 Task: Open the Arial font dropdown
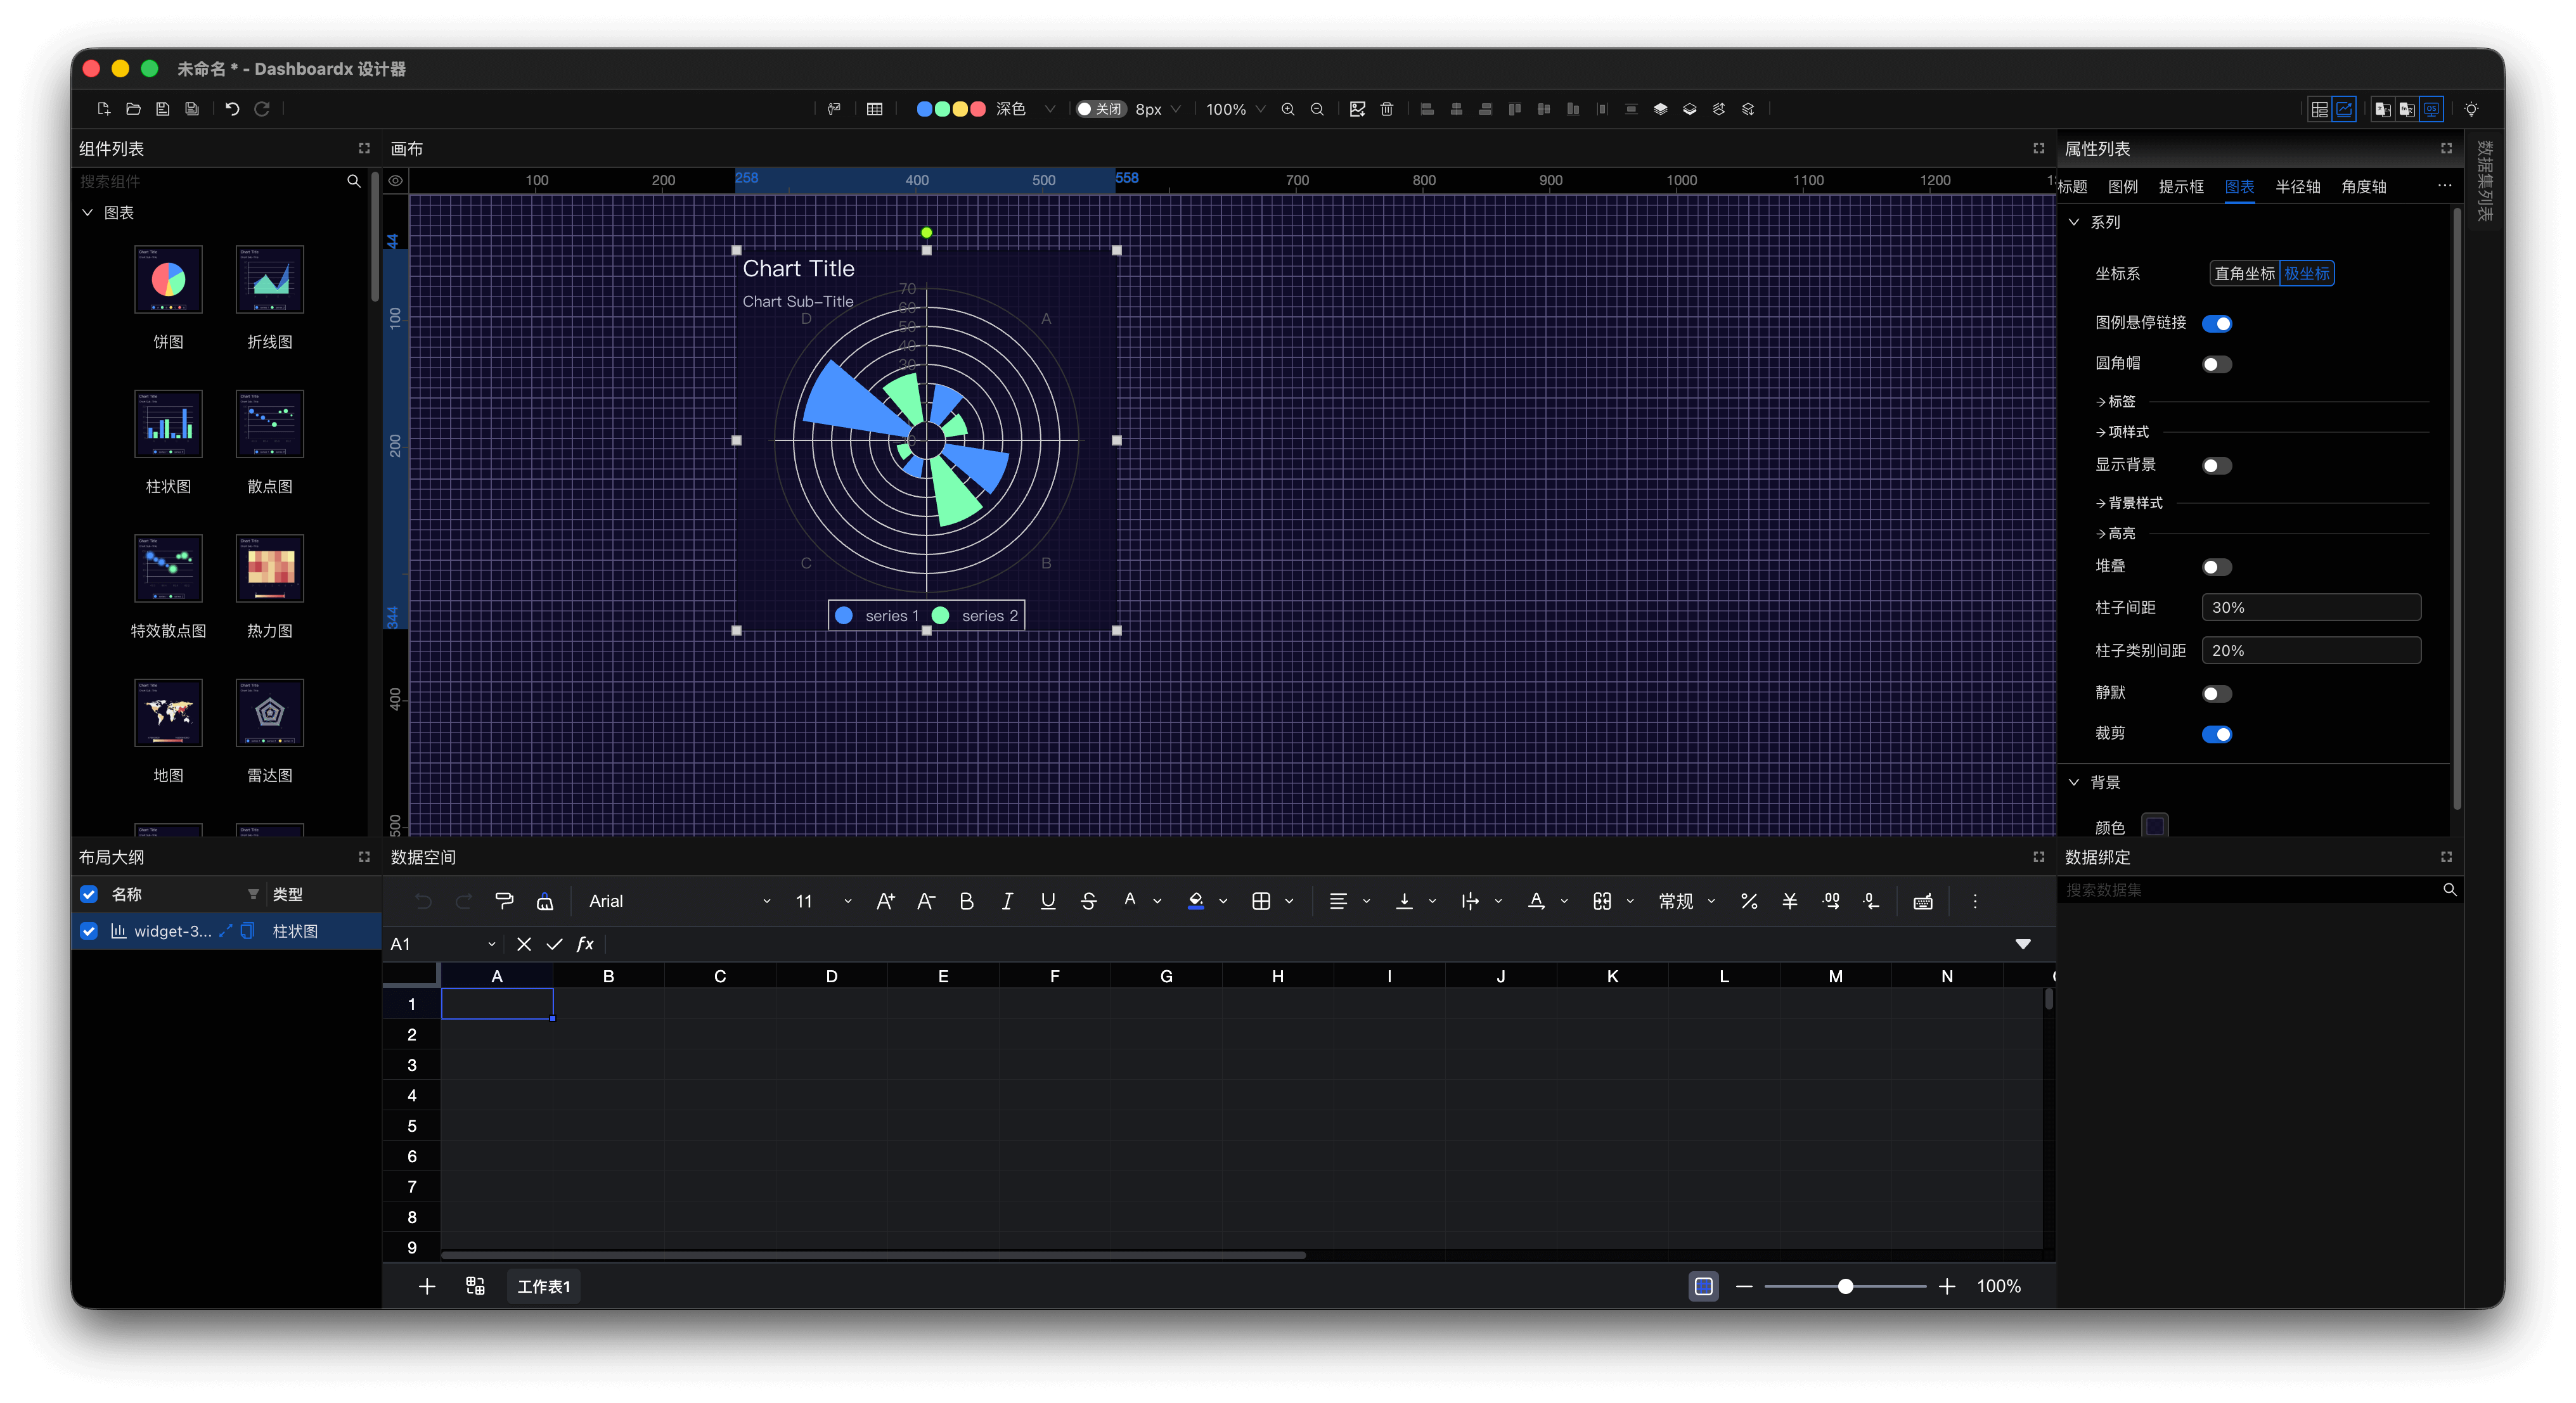(x=680, y=901)
